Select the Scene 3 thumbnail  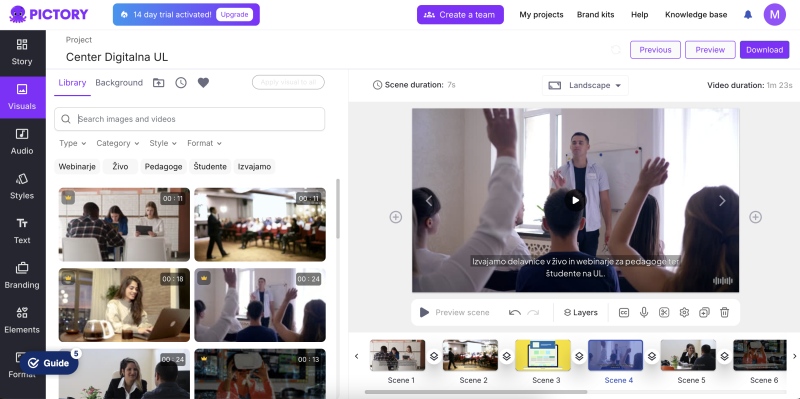tap(543, 355)
